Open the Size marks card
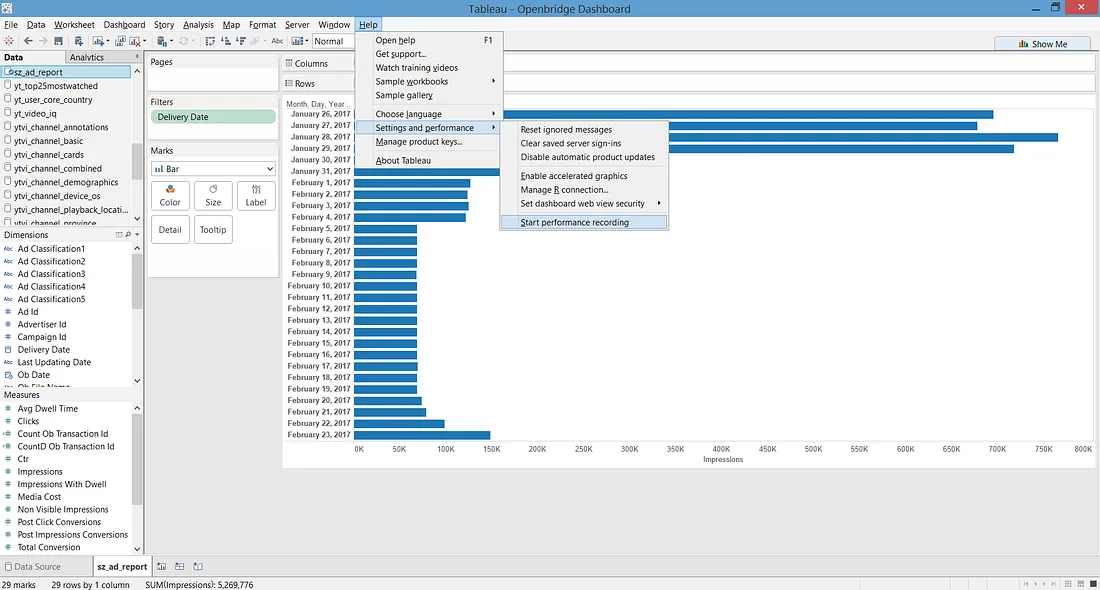The height and width of the screenshot is (590, 1100). (x=213, y=196)
